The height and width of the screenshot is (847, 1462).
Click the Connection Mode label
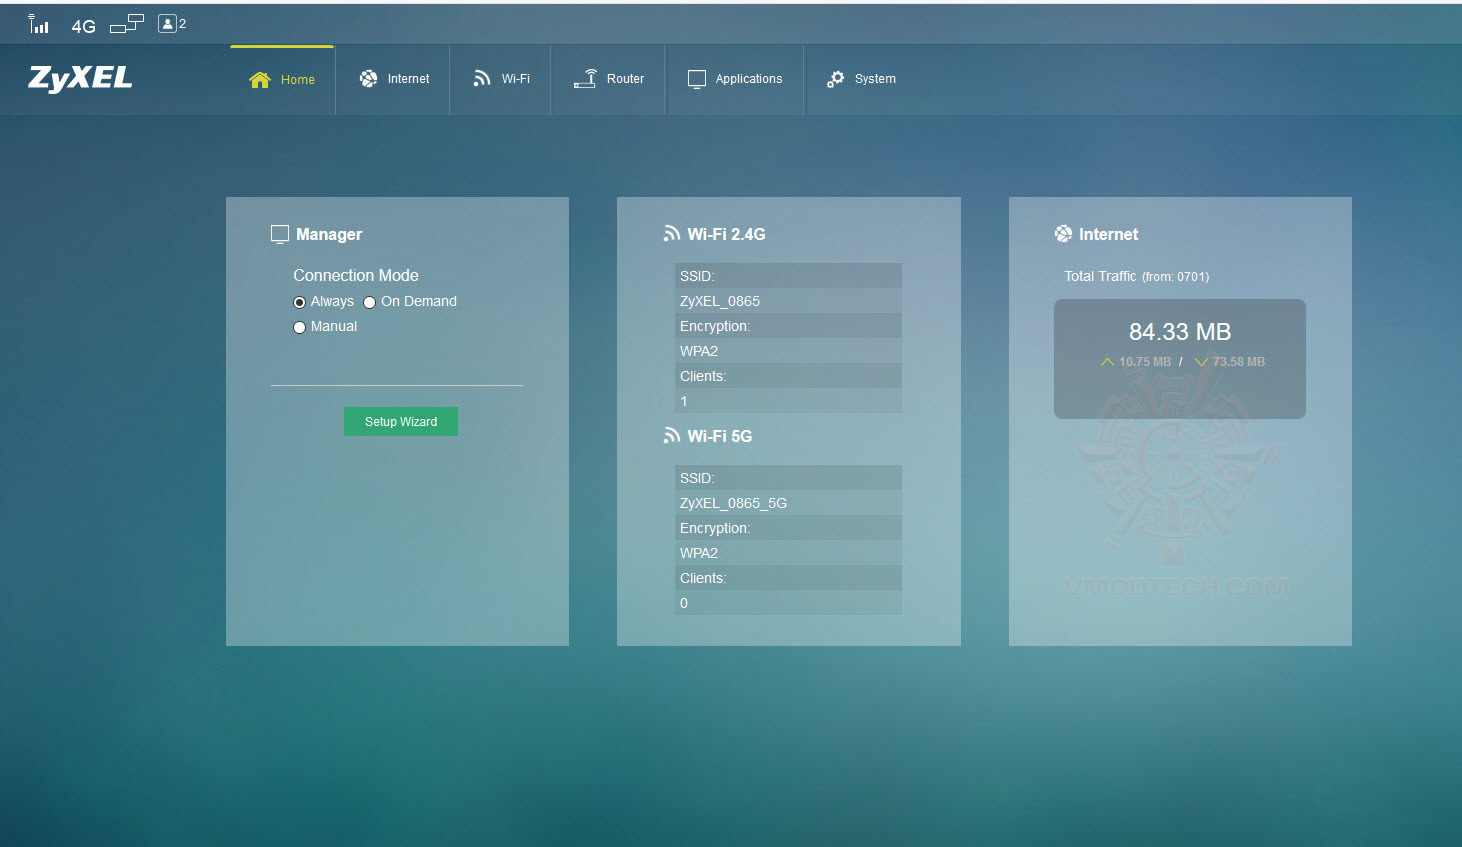point(356,275)
